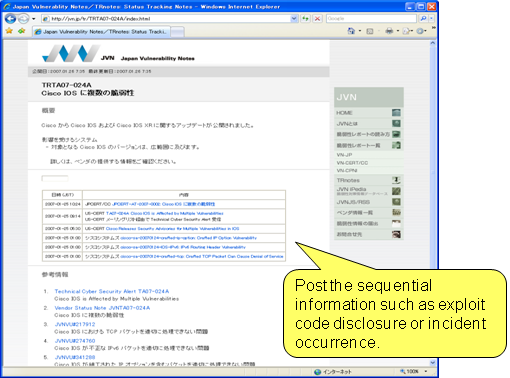510x378 pixels.
Task: Open the Print options dropdown arrow
Action: pos(398,31)
